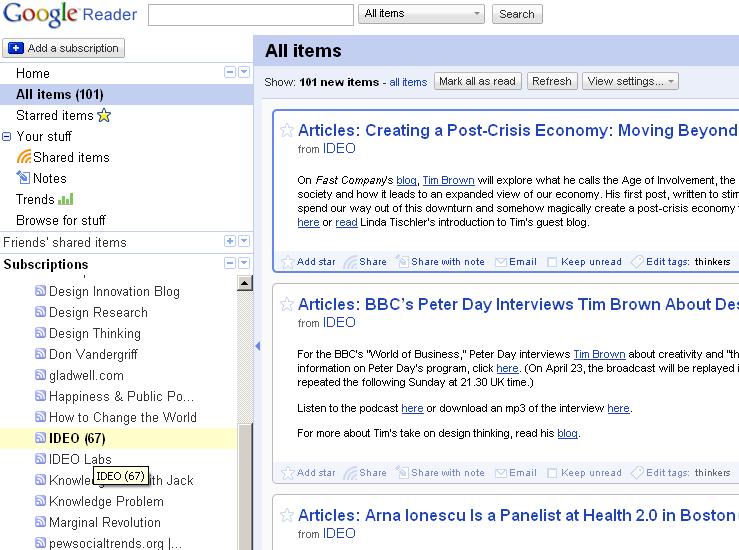The height and width of the screenshot is (550, 739).
Task: Click the Refresh button
Action: [x=551, y=81]
